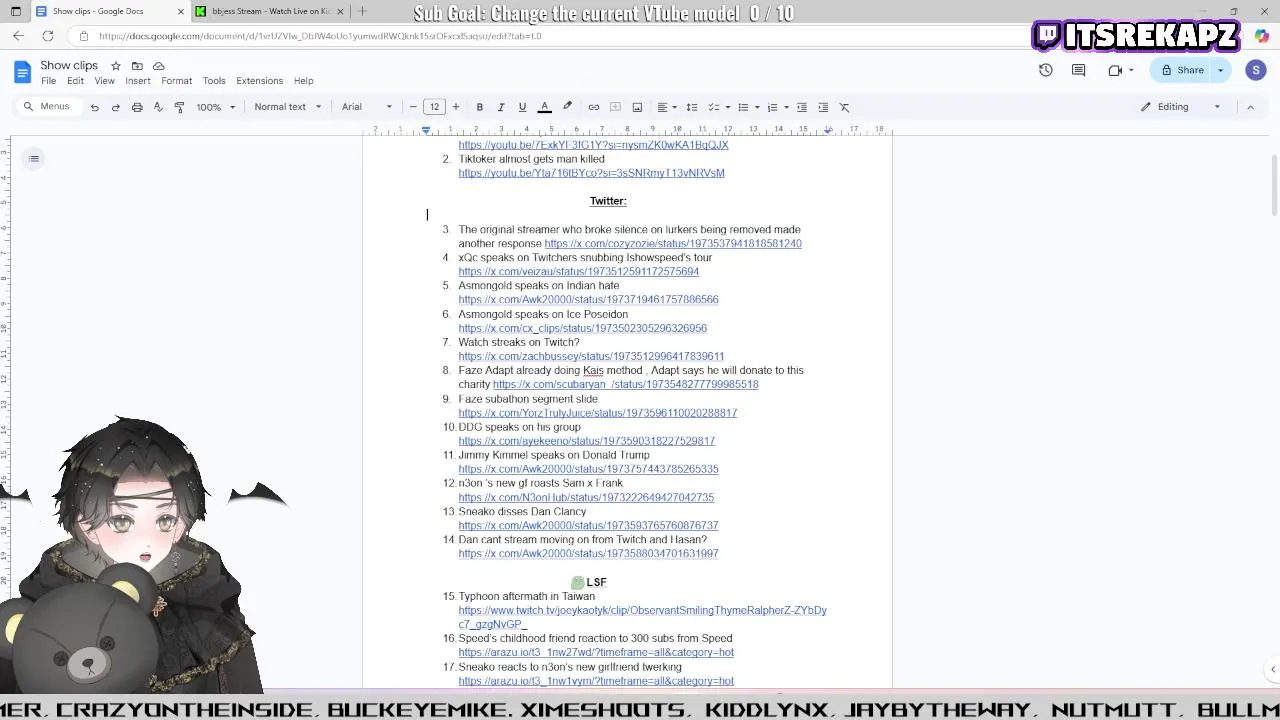The width and height of the screenshot is (1280, 720).
Task: Toggle bold formatting
Action: (480, 107)
